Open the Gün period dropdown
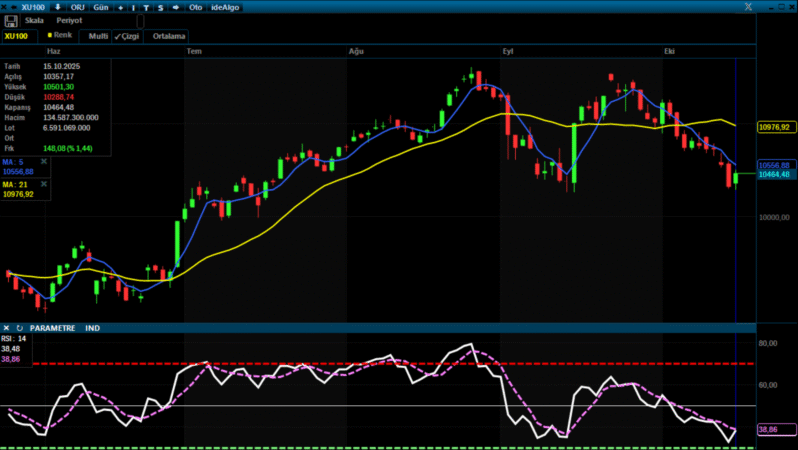 (x=101, y=6)
